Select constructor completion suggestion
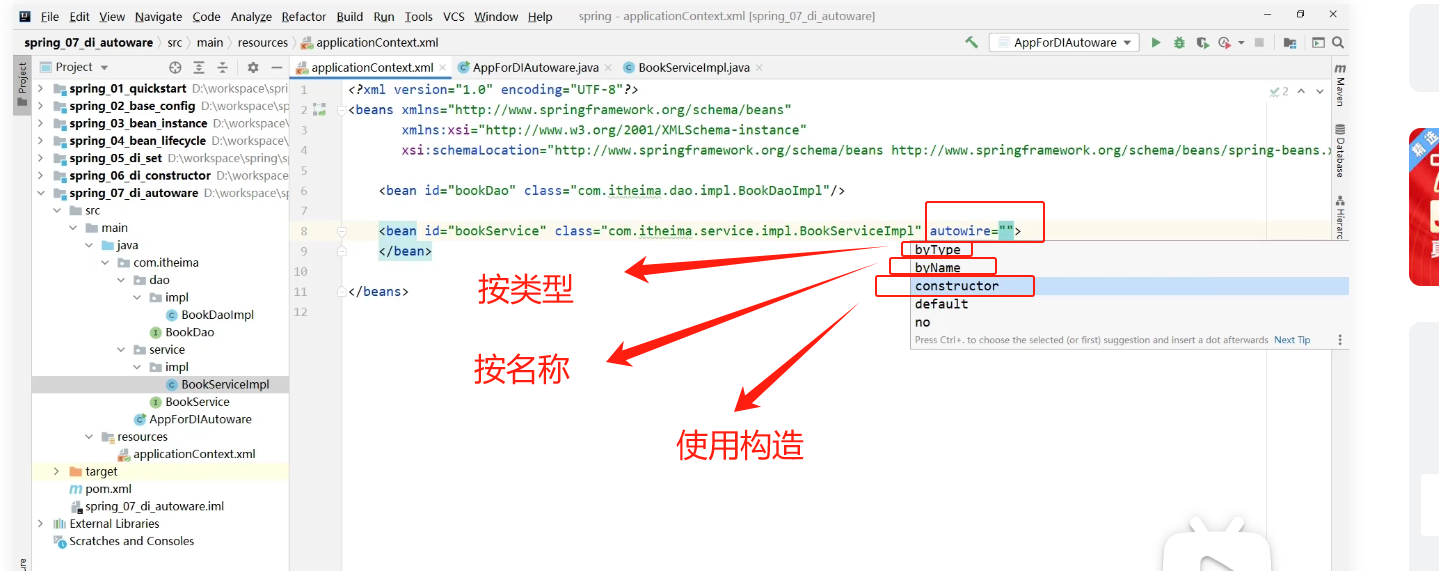1439x571 pixels. [1127, 286]
